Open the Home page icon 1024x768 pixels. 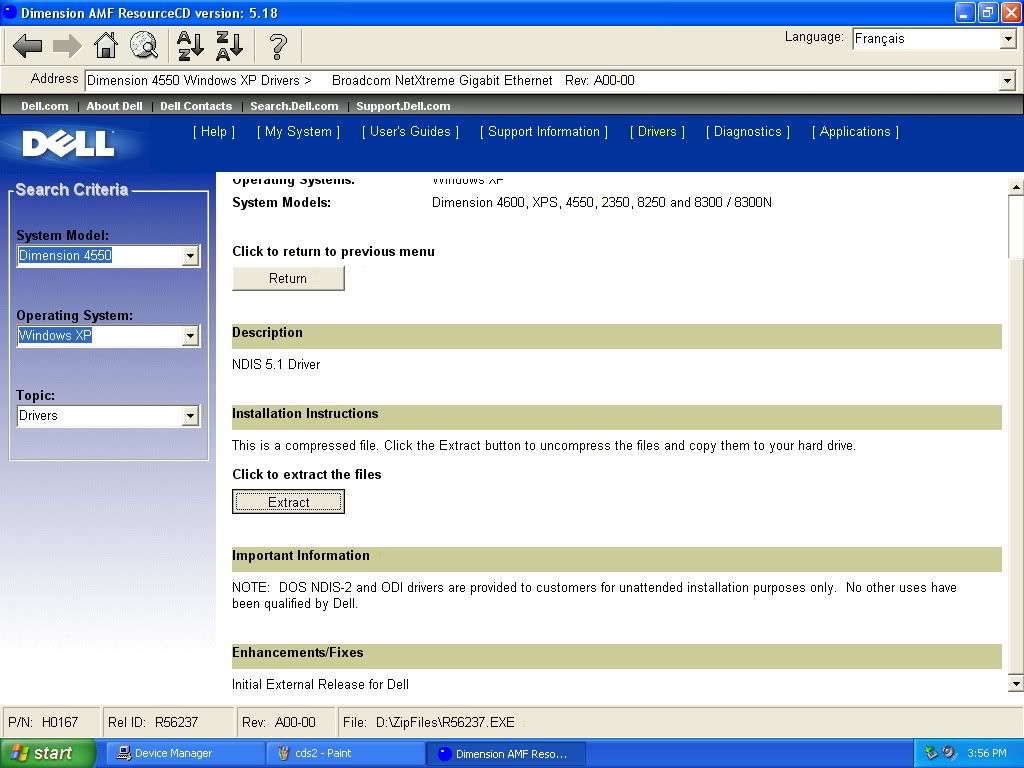point(106,46)
